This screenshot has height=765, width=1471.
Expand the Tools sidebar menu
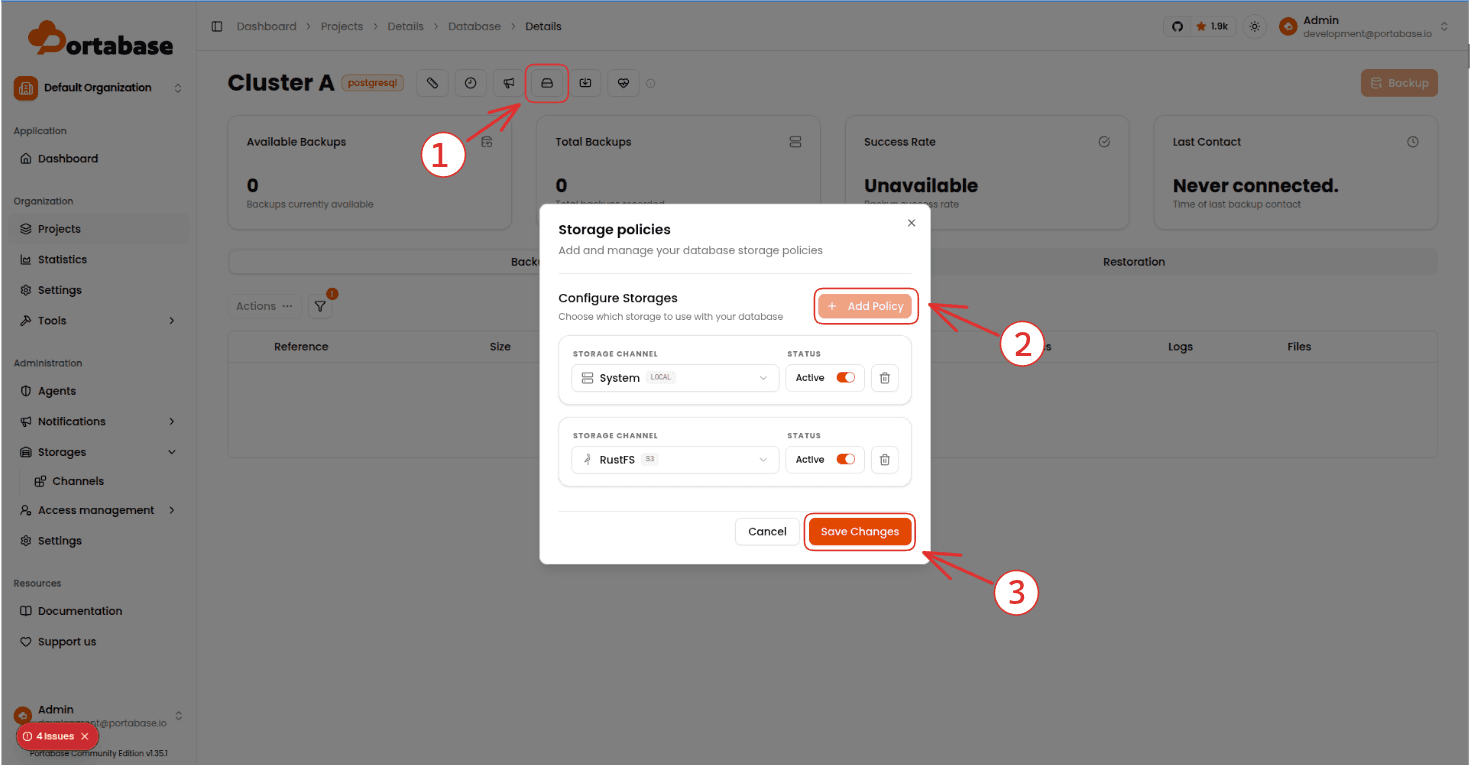[x=98, y=321]
